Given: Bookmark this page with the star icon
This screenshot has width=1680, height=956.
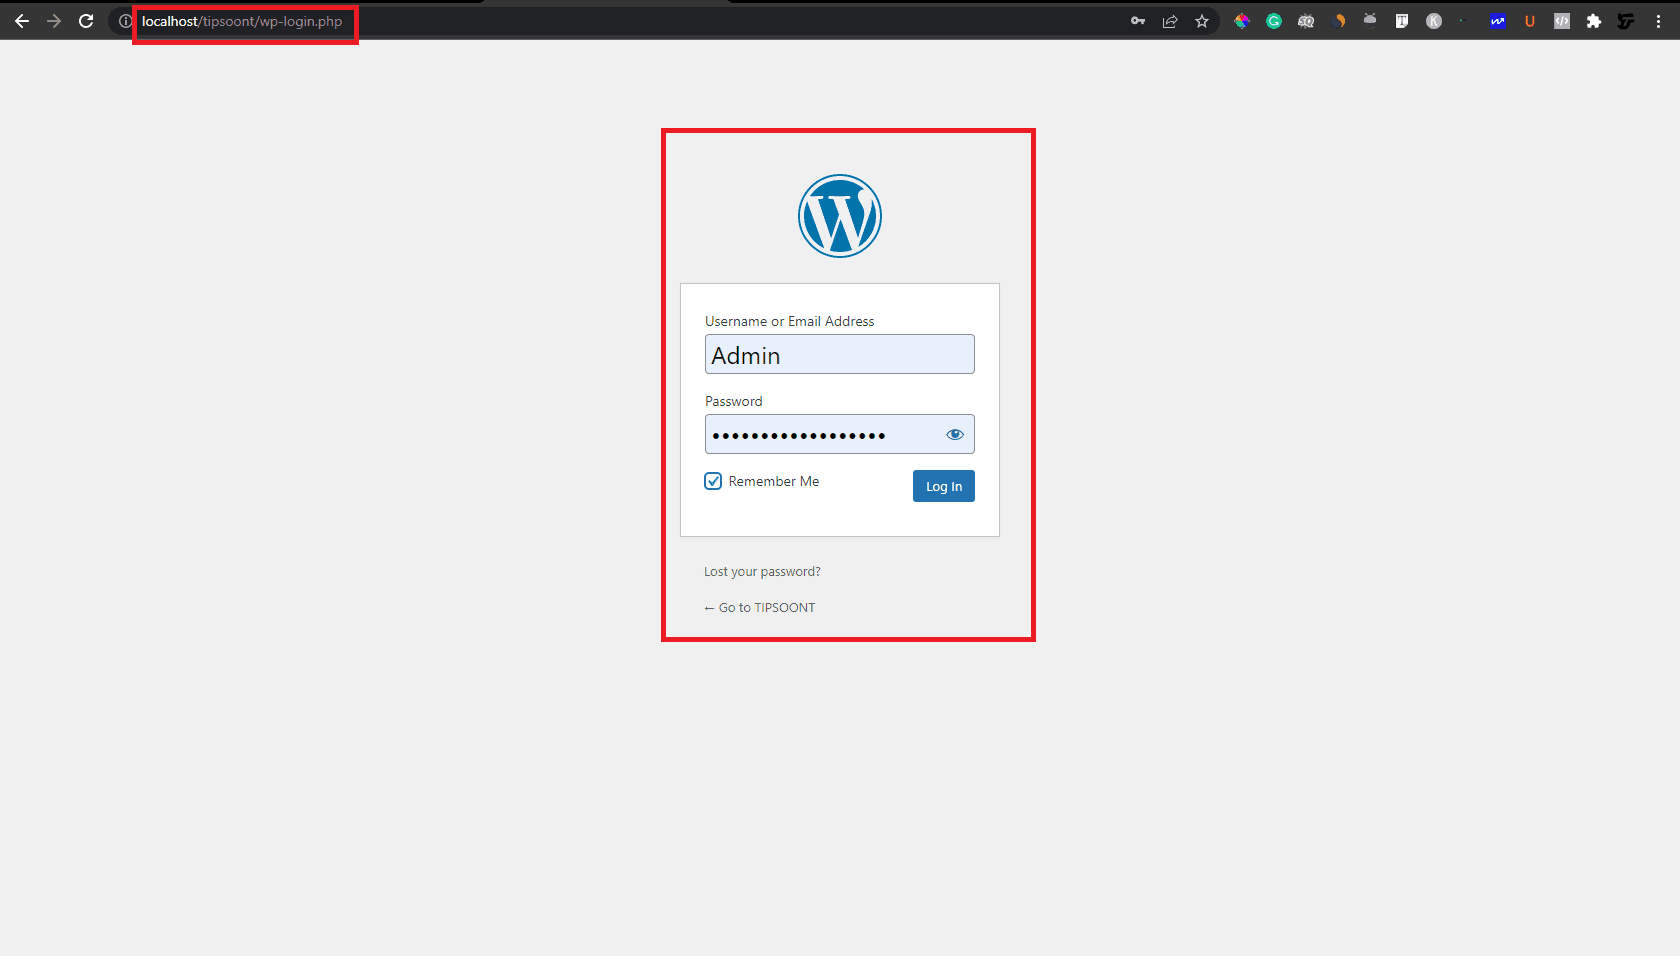Looking at the screenshot, I should pyautogui.click(x=1202, y=21).
